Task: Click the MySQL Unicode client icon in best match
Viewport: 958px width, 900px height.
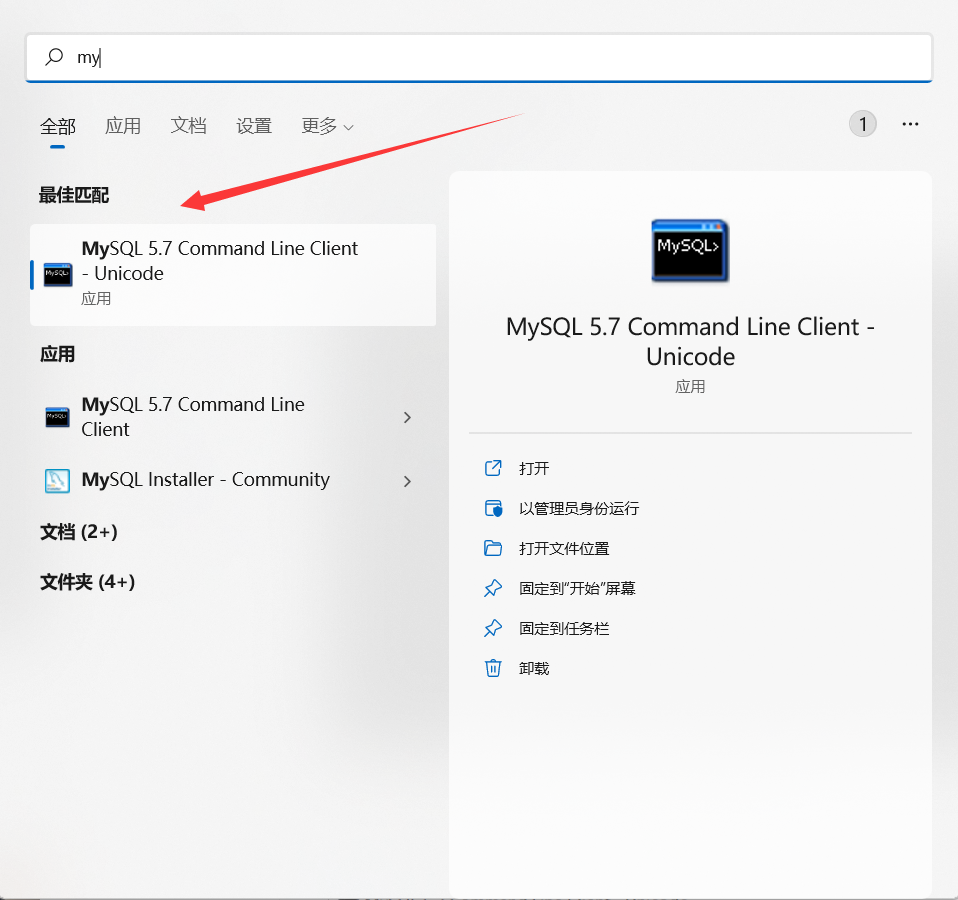Action: tap(58, 274)
